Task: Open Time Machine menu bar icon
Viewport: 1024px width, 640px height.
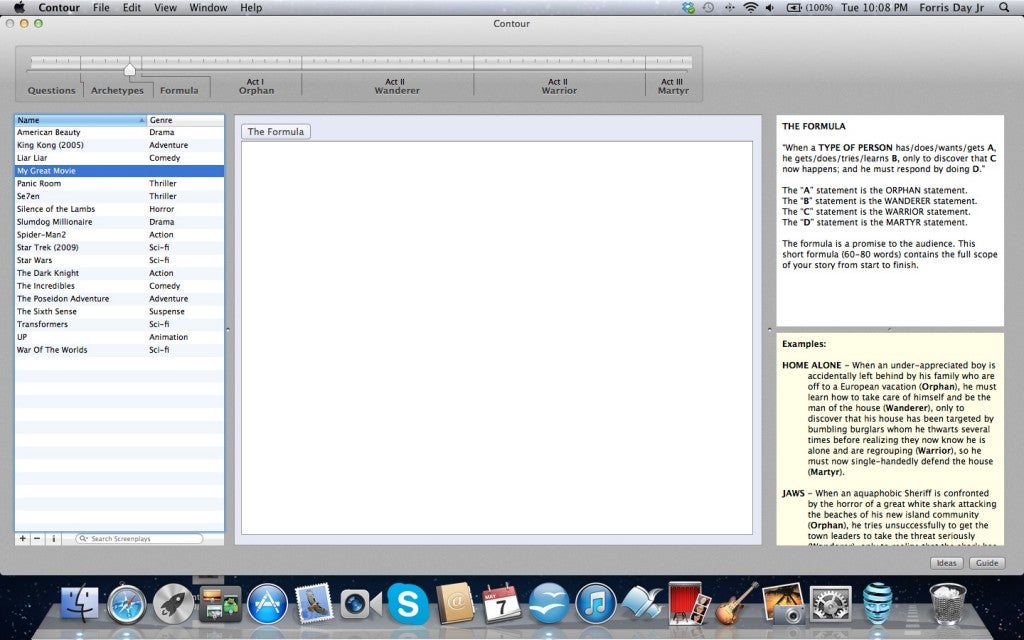Action: [x=709, y=8]
